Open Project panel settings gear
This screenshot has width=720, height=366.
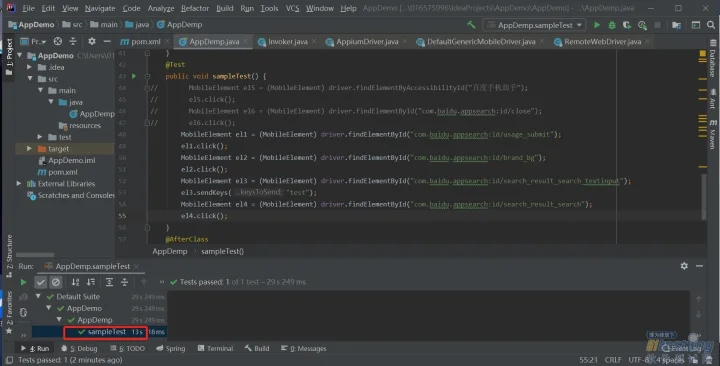click(92, 41)
